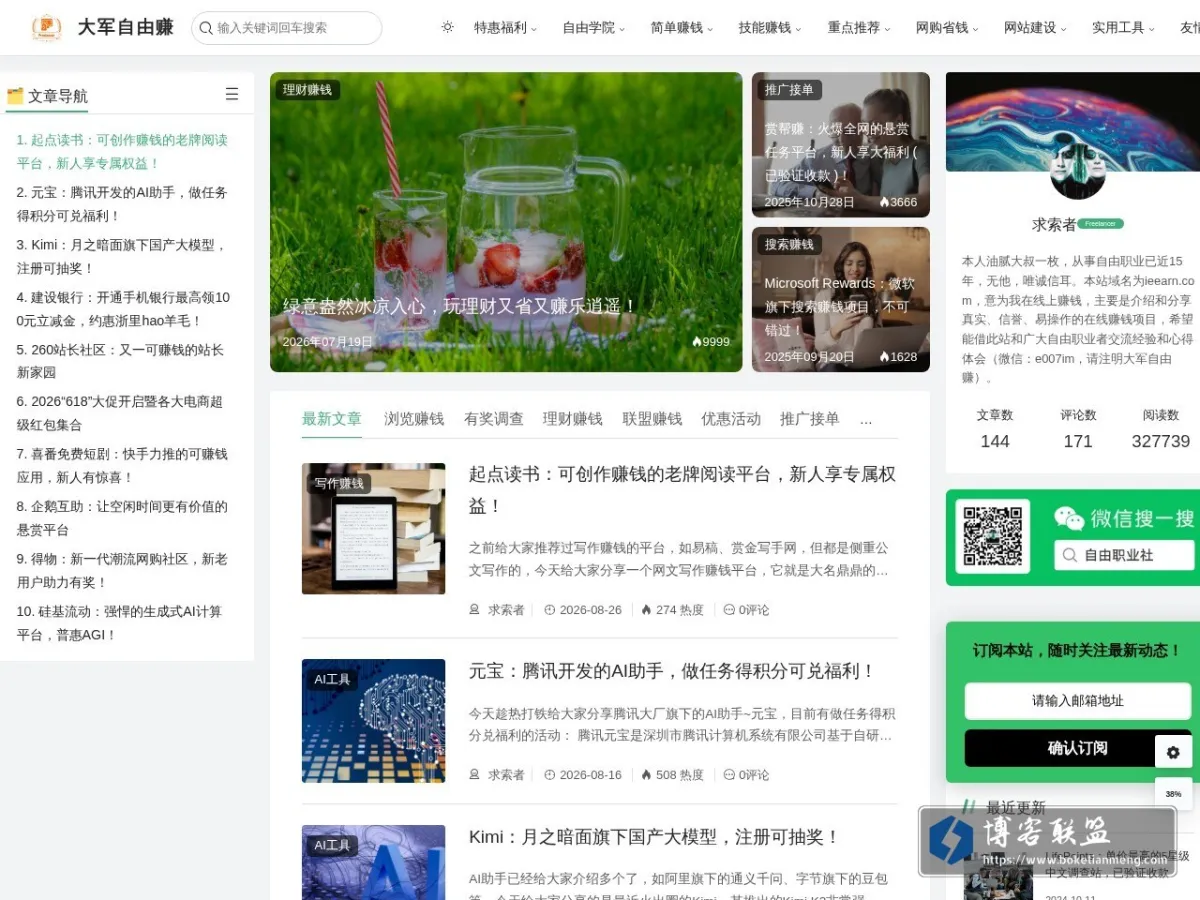Image resolution: width=1200 pixels, height=900 pixels.
Task: Switch to the 最新文章 tab
Action: (332, 419)
